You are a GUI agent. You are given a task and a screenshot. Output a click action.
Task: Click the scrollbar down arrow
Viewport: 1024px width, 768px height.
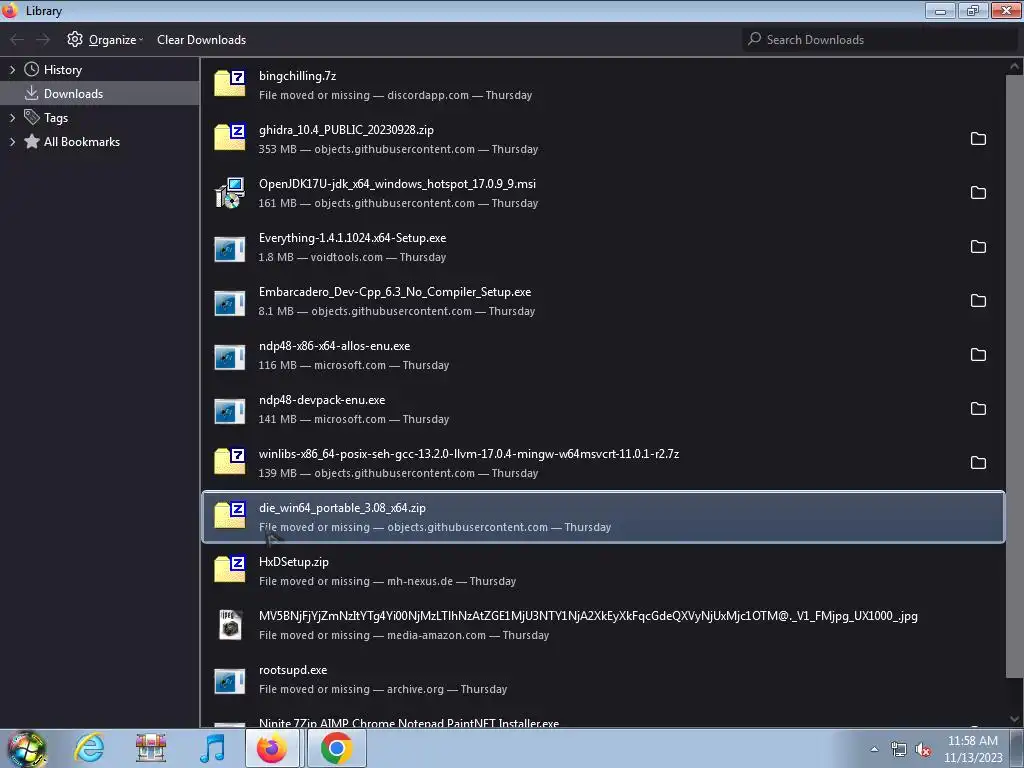tap(1014, 719)
